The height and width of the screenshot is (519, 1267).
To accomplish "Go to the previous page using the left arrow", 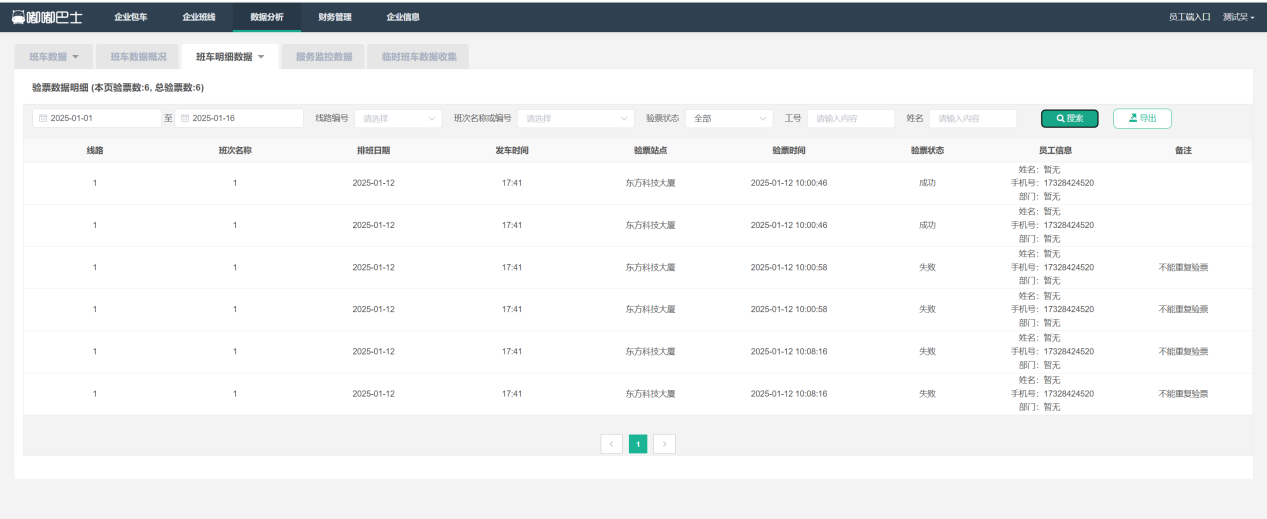I will (x=611, y=443).
